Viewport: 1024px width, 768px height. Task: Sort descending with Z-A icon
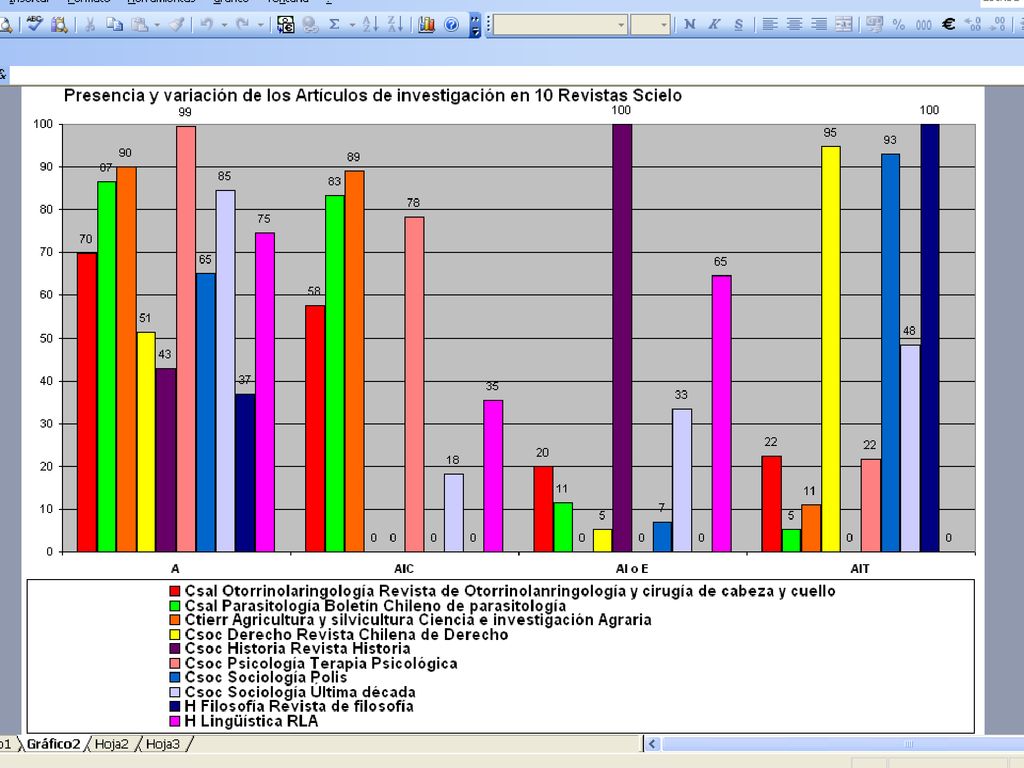395,25
